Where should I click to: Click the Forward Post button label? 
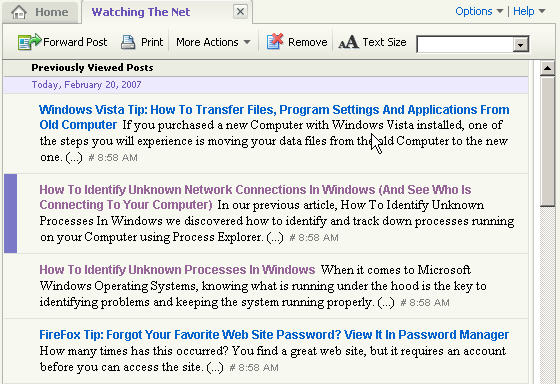(x=75, y=42)
